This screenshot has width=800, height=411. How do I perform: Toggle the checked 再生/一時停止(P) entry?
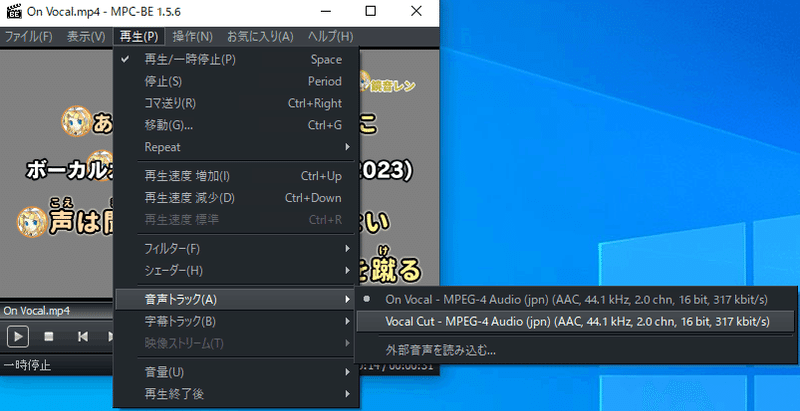(236, 60)
